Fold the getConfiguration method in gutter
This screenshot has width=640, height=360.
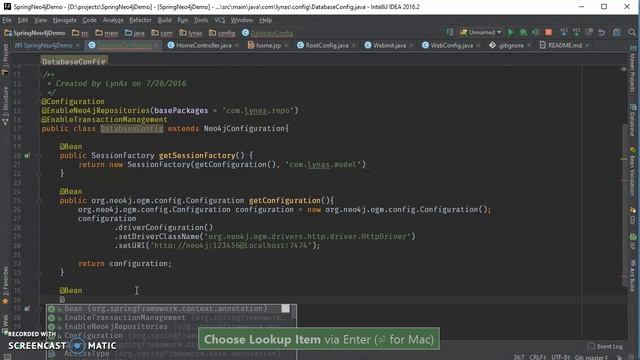(x=40, y=200)
